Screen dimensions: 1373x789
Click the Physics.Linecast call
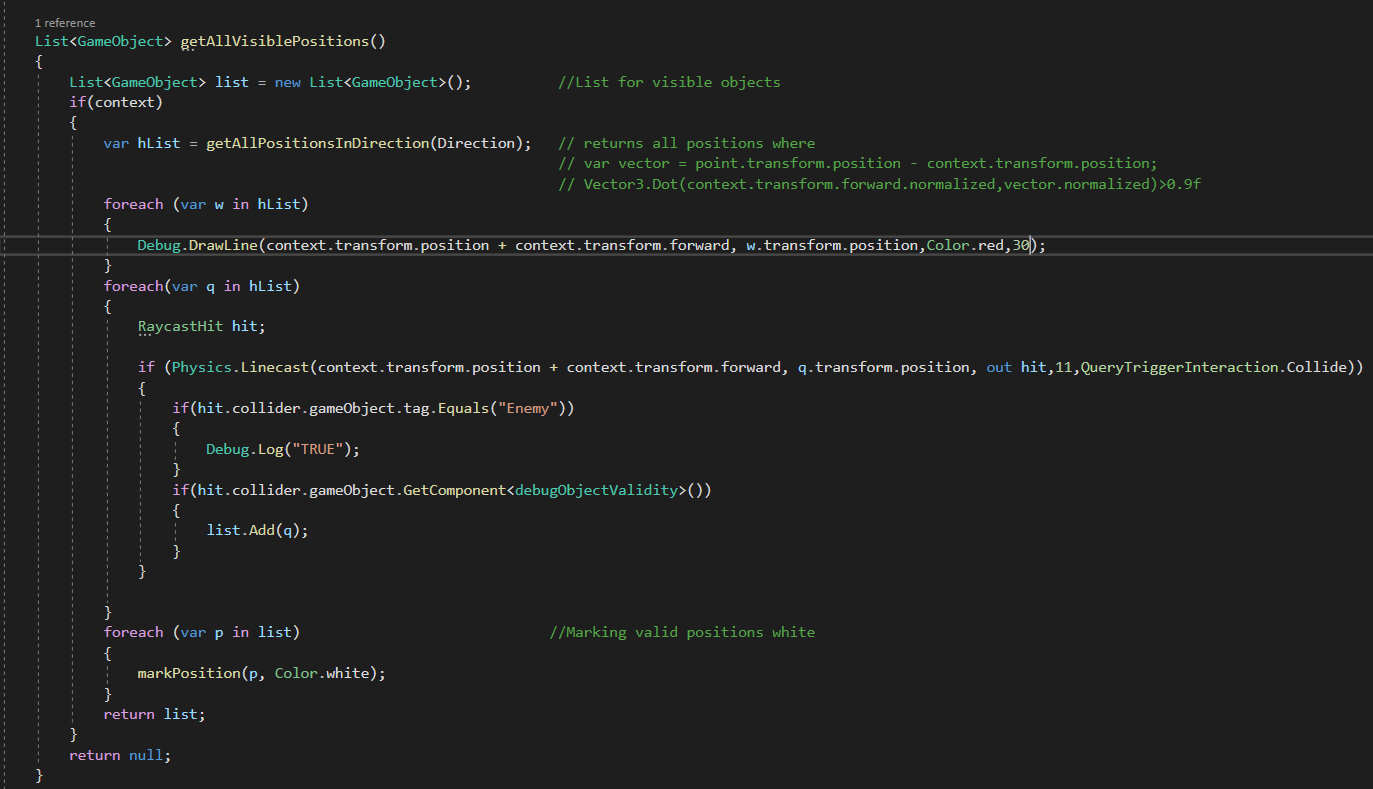240,367
